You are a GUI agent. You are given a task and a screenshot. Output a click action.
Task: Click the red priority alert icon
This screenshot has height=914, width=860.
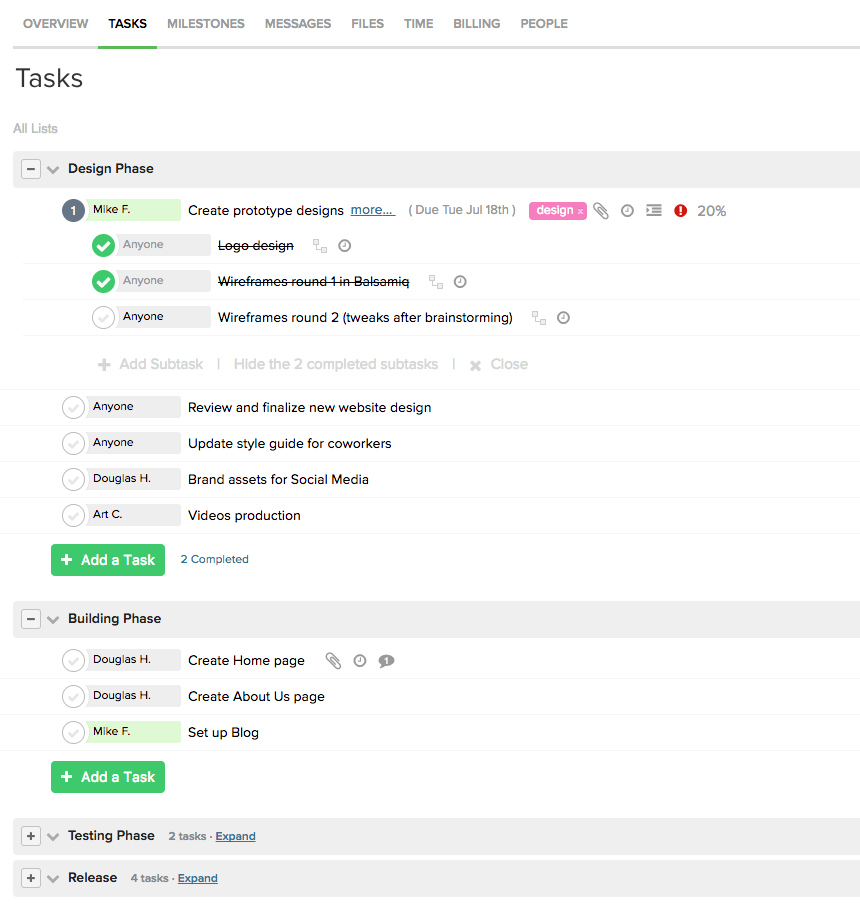[681, 211]
